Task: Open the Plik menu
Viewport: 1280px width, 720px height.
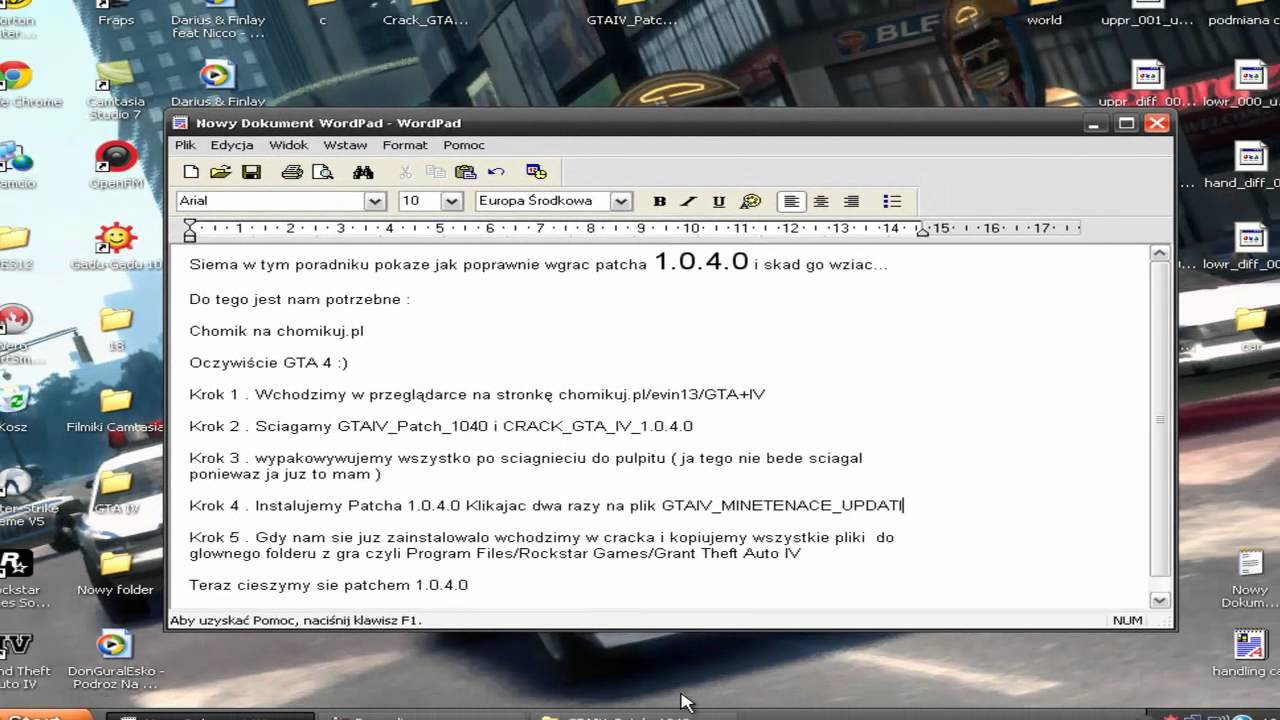Action: pos(186,145)
